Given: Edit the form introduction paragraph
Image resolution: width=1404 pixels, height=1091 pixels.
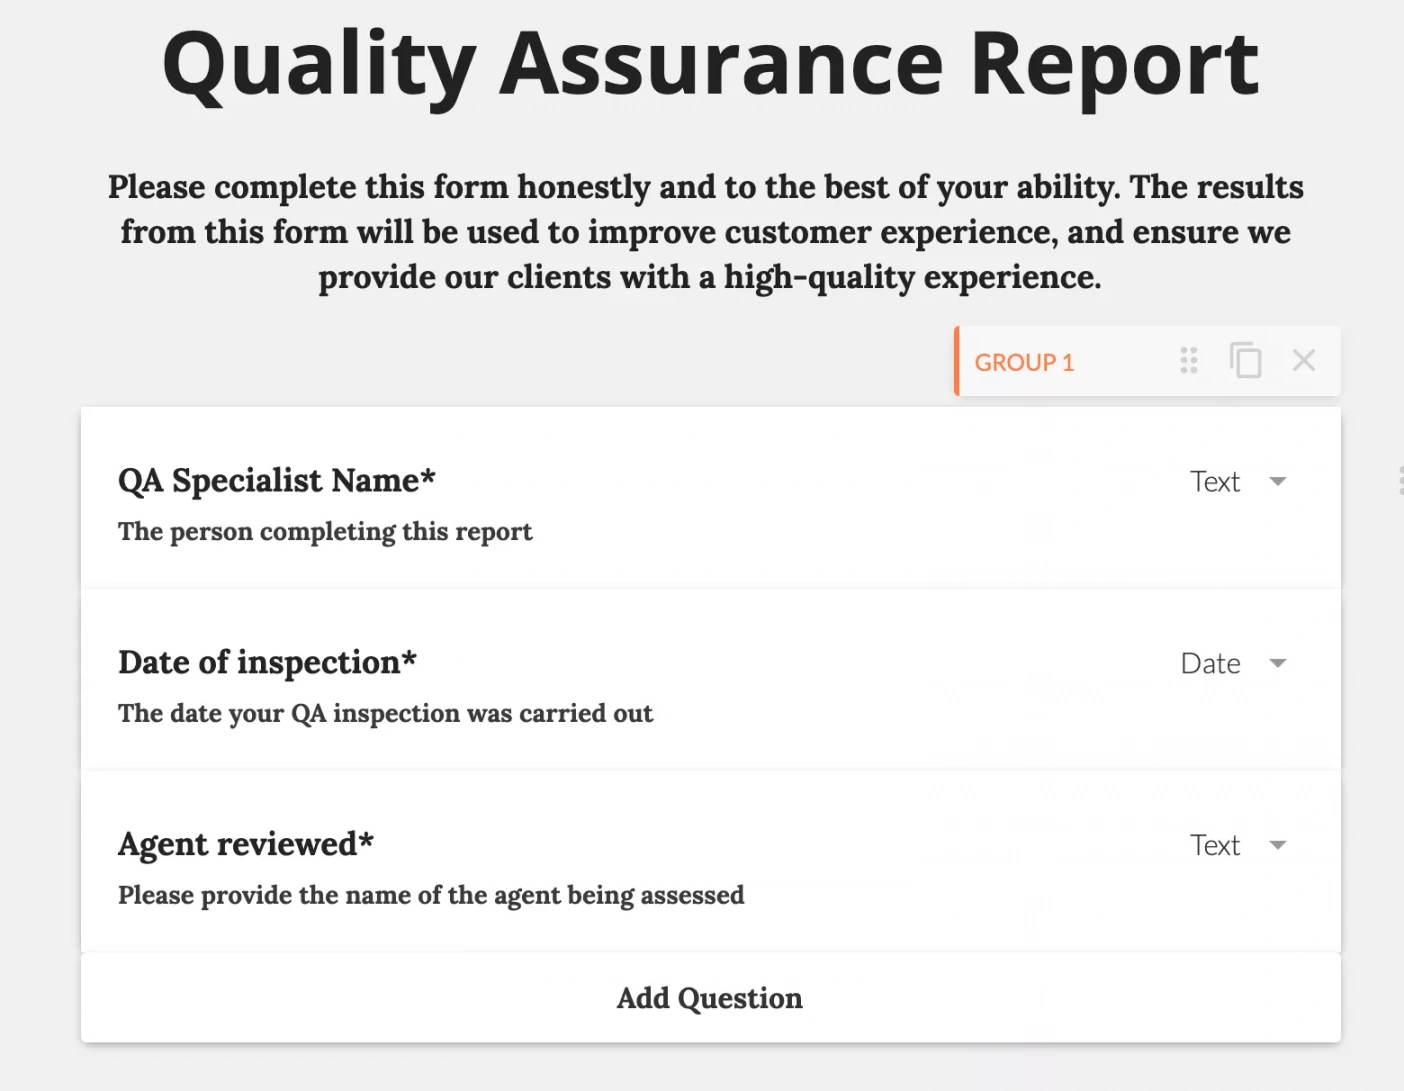Looking at the screenshot, I should pyautogui.click(x=706, y=232).
